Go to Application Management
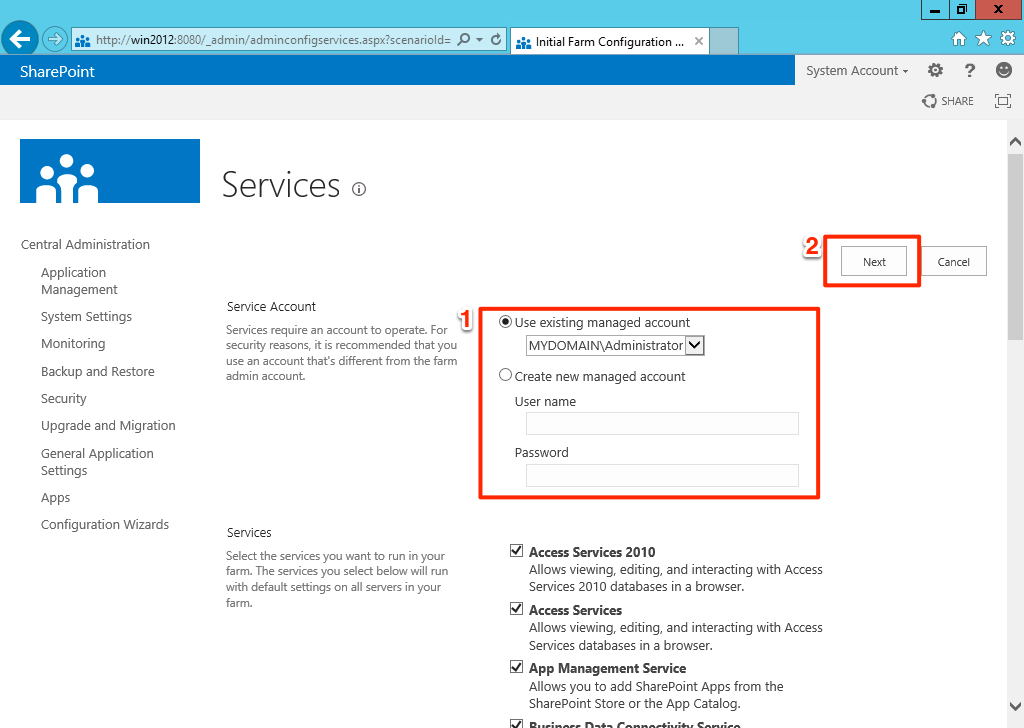This screenshot has height=728, width=1024. 79,281
